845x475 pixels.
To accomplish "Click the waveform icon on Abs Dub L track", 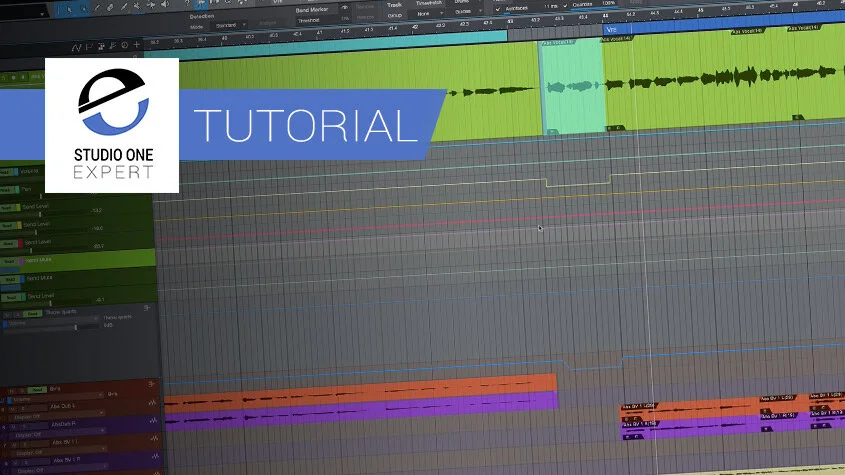I will 153,403.
